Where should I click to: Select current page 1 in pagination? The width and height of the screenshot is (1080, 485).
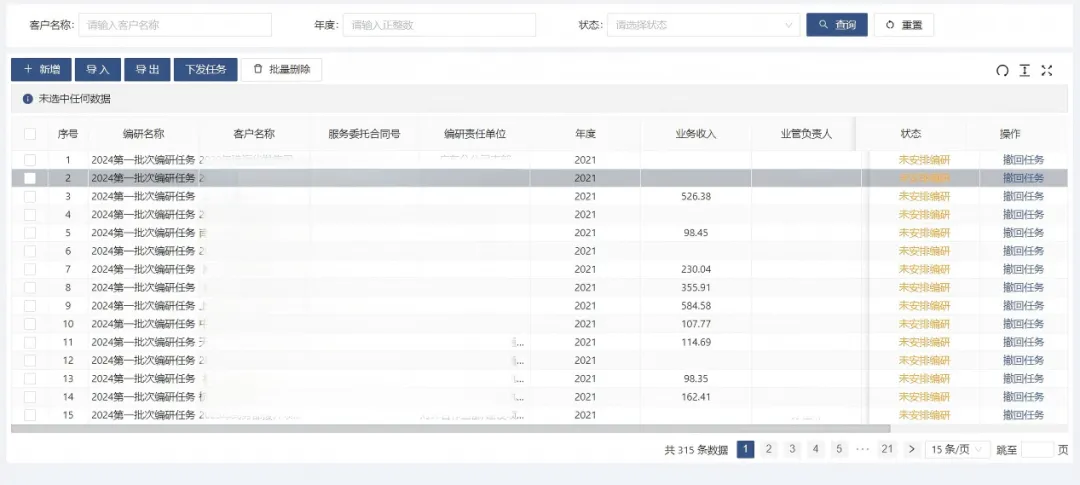tap(745, 449)
